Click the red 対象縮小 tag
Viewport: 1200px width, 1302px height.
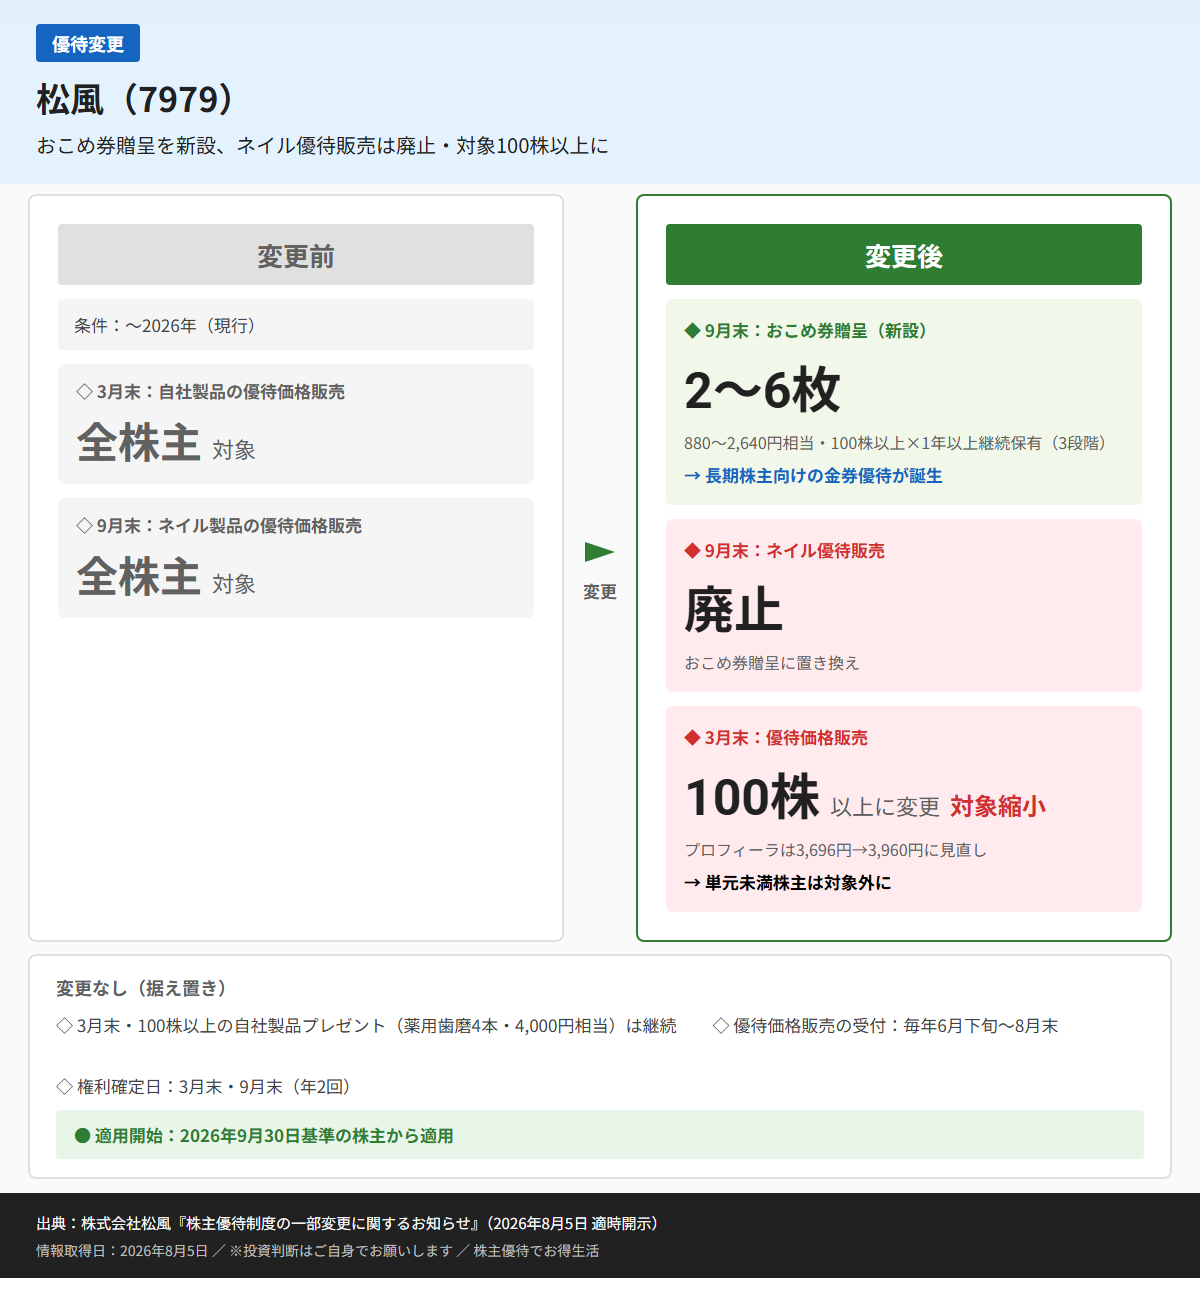tap(998, 806)
